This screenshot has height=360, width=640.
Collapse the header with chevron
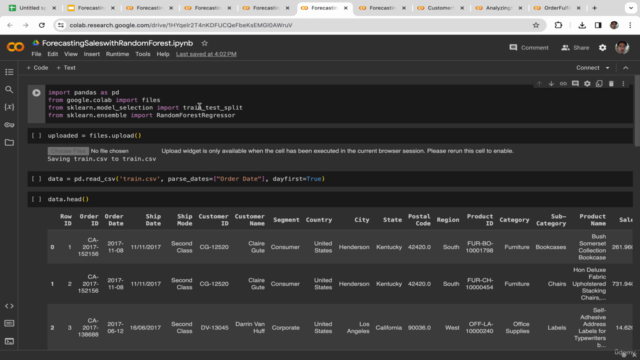click(x=626, y=68)
